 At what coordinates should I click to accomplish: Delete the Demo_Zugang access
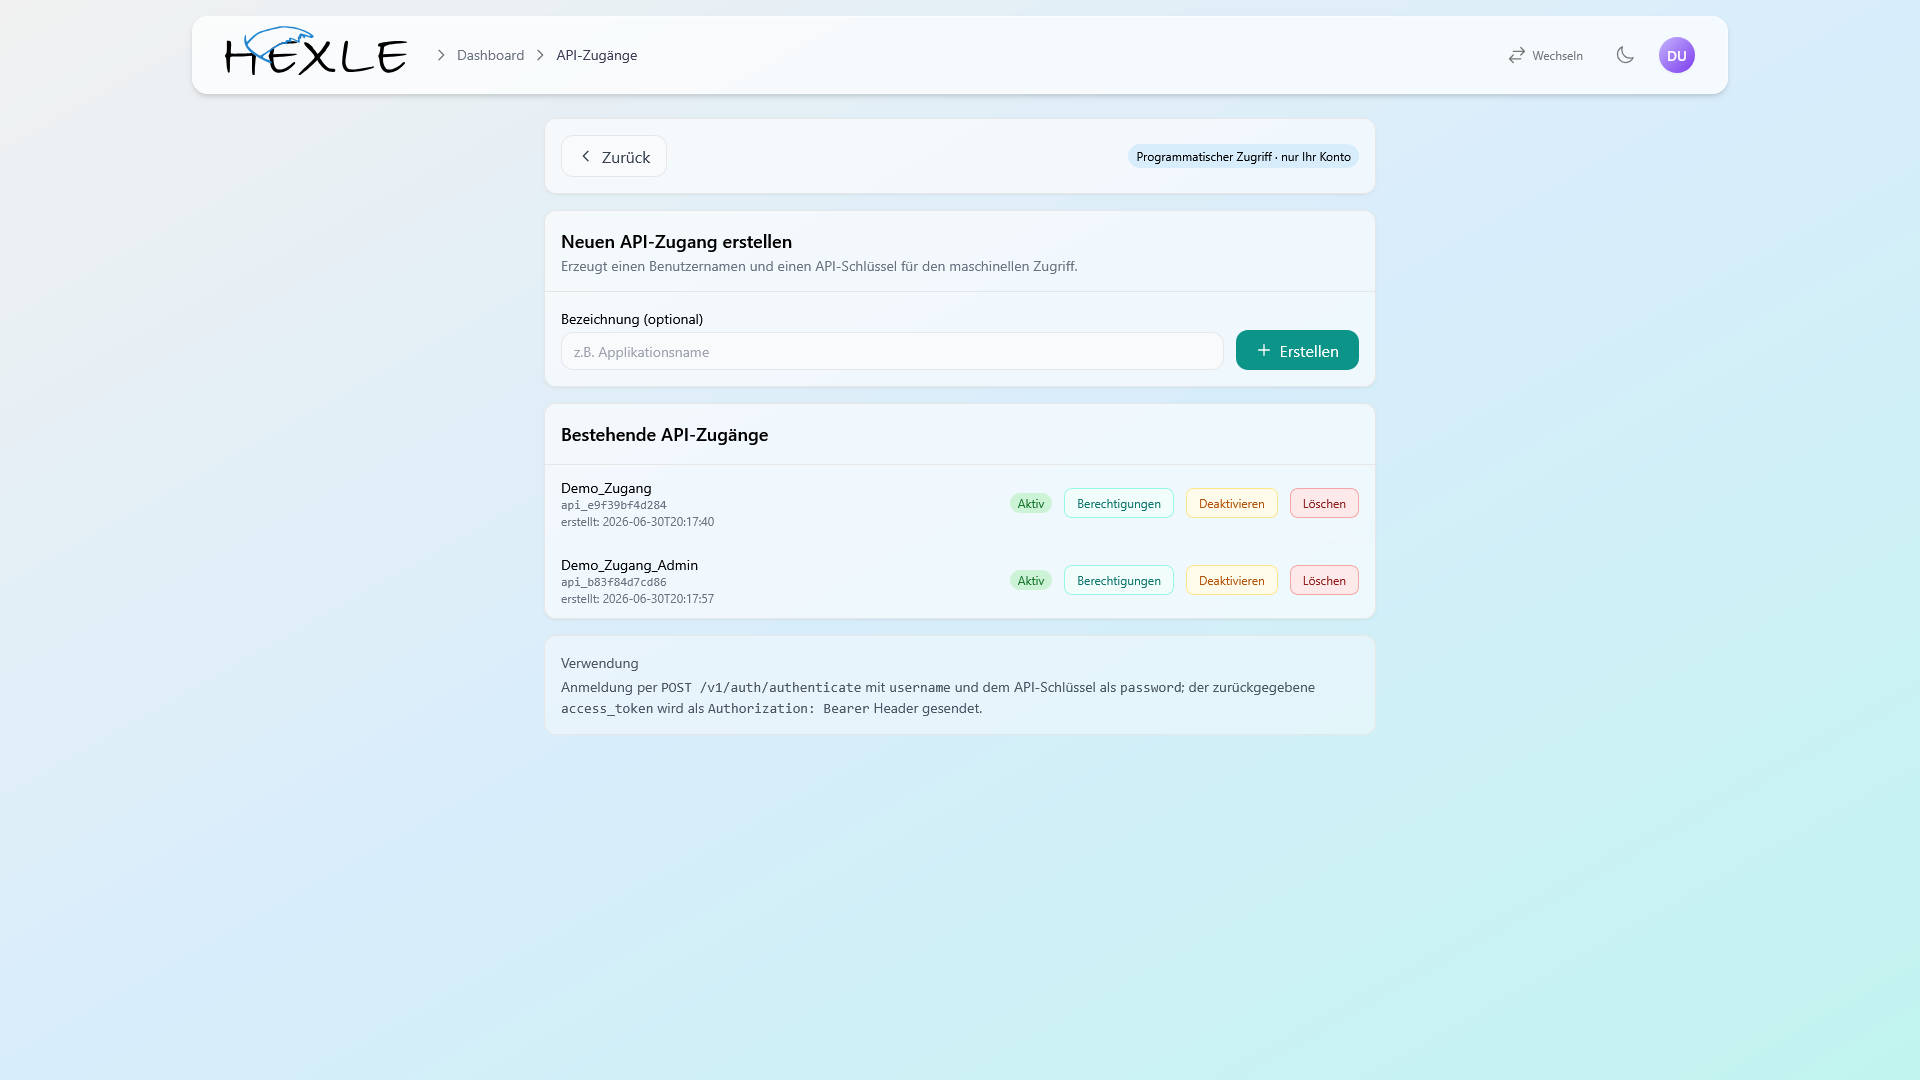1324,503
